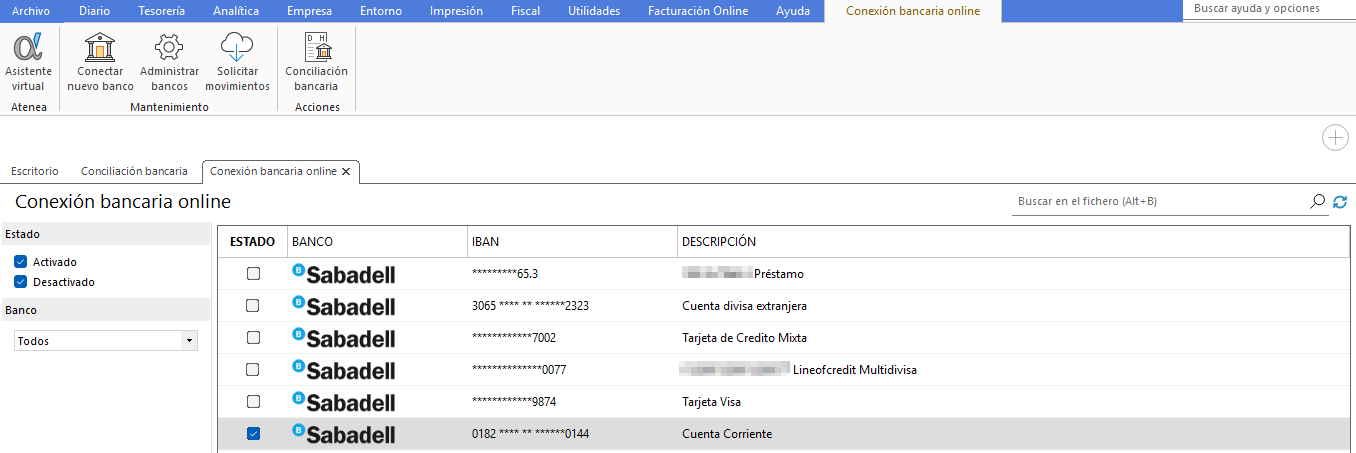Select IBAN 0182 ending 0144
Viewport: 1356px width, 453px height.
(530, 434)
